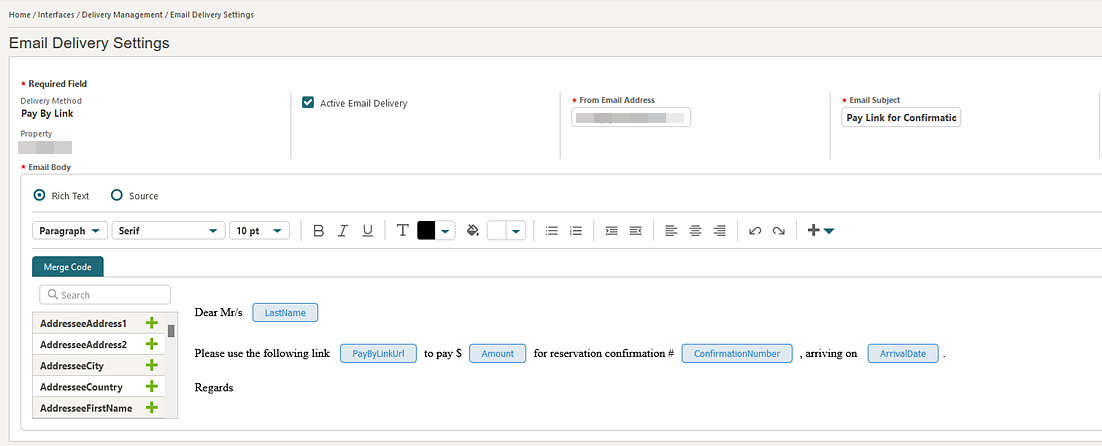Click the Email Subject field
The height and width of the screenshot is (446, 1102).
tap(901, 117)
